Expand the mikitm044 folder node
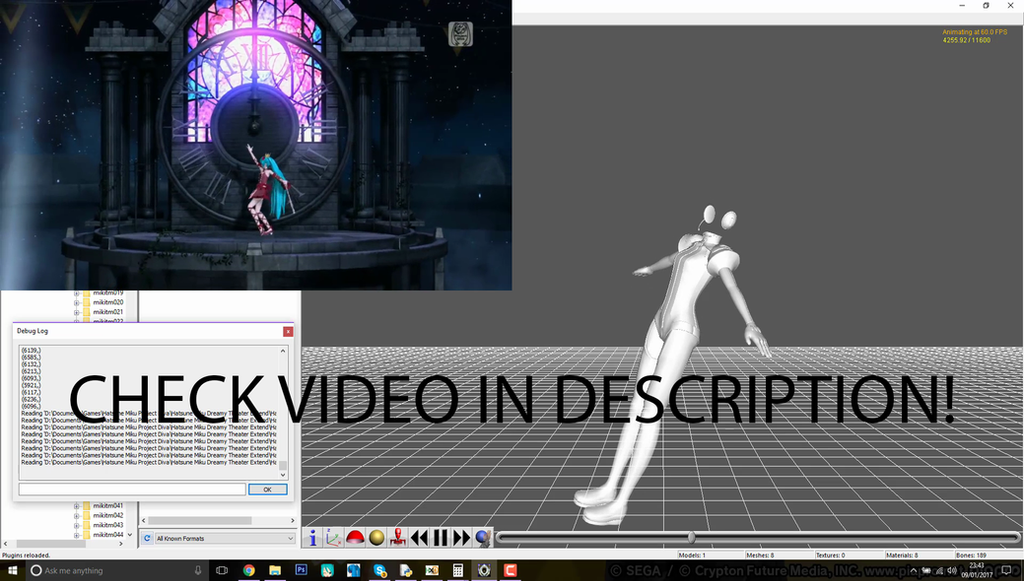The height and width of the screenshot is (581, 1024). 76,535
